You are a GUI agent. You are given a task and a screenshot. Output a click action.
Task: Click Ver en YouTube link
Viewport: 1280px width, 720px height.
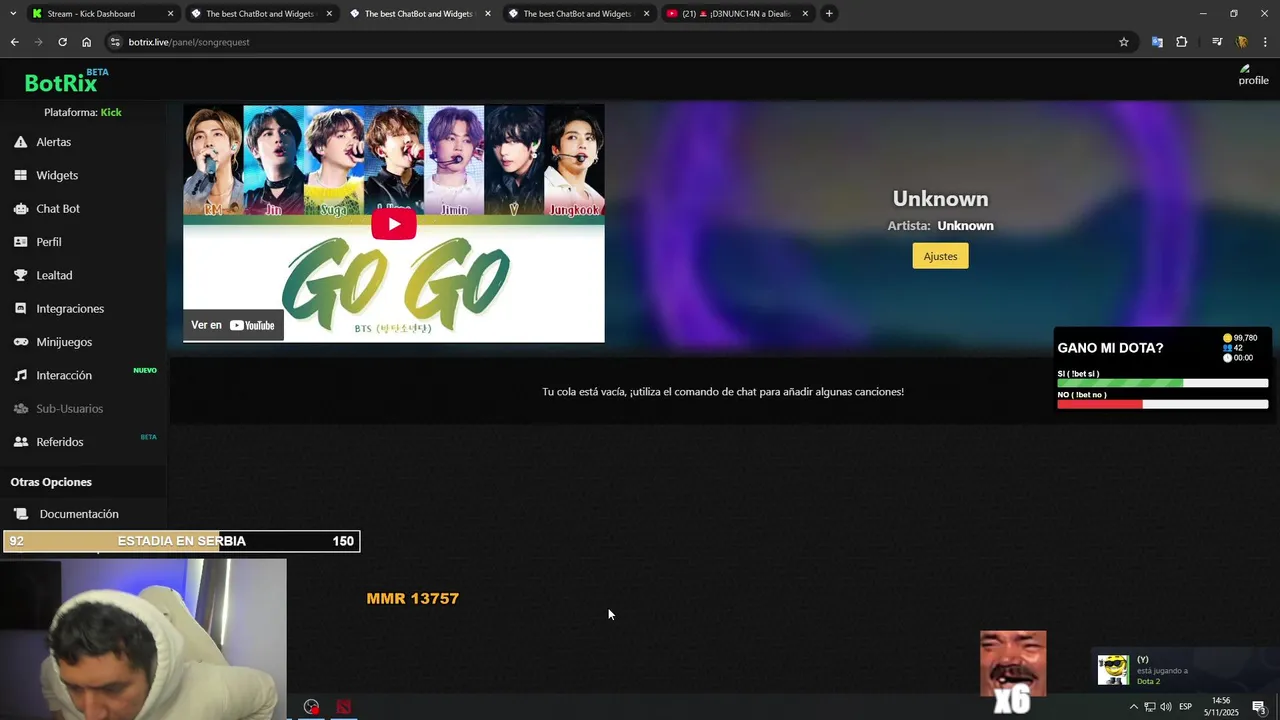tap(233, 325)
